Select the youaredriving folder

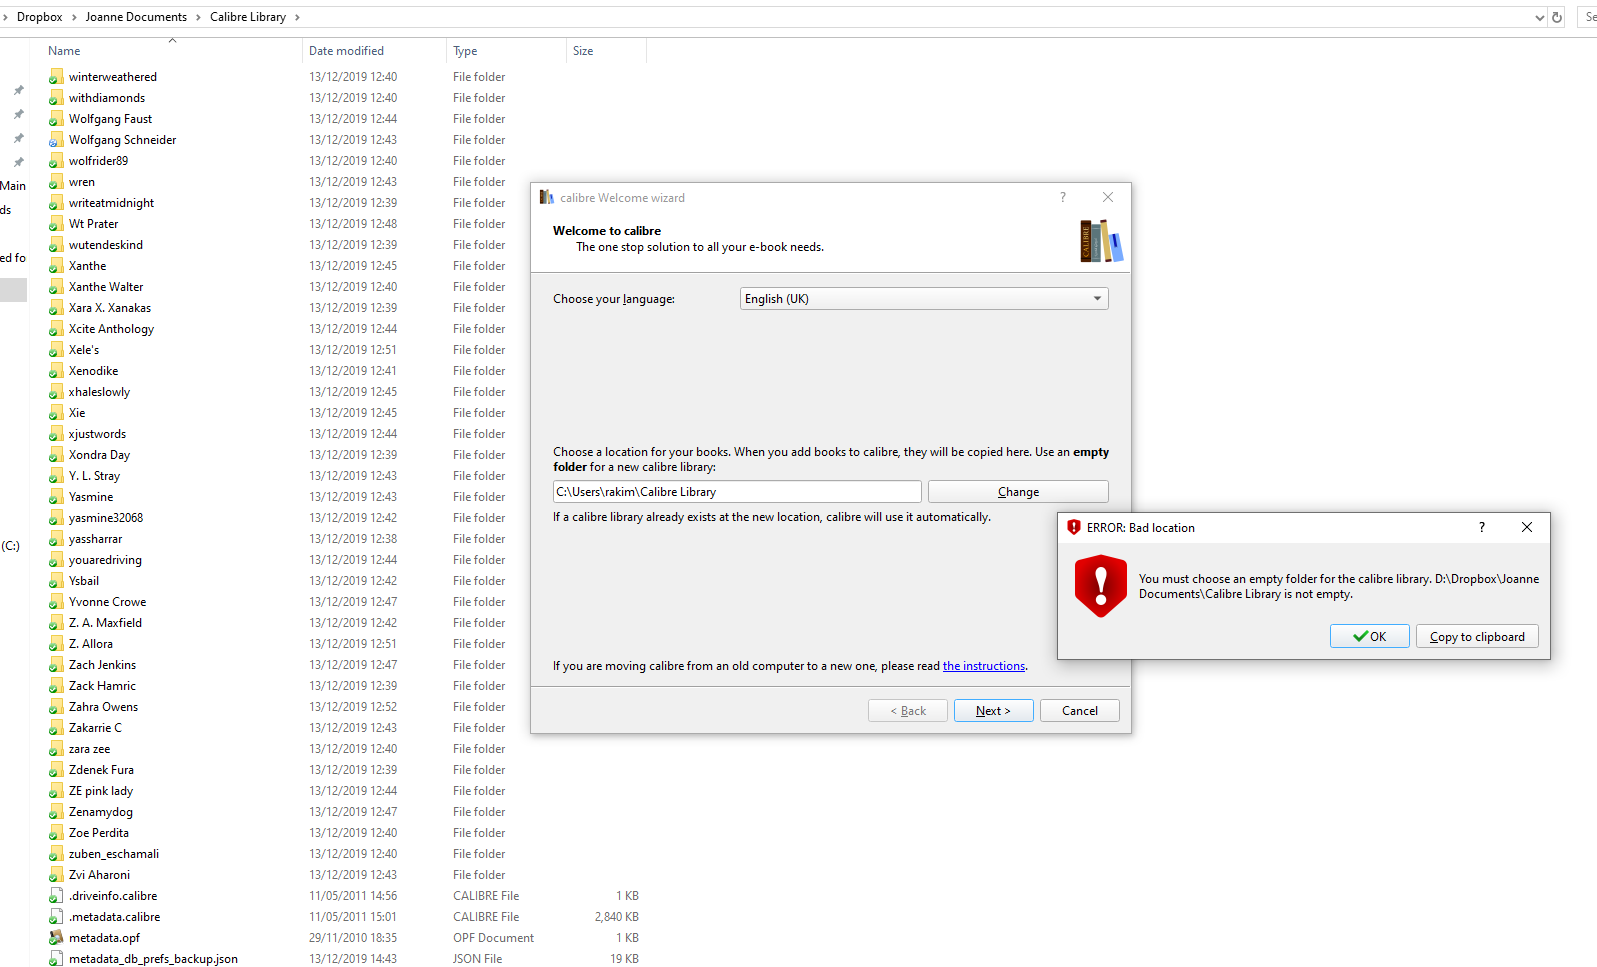click(105, 560)
